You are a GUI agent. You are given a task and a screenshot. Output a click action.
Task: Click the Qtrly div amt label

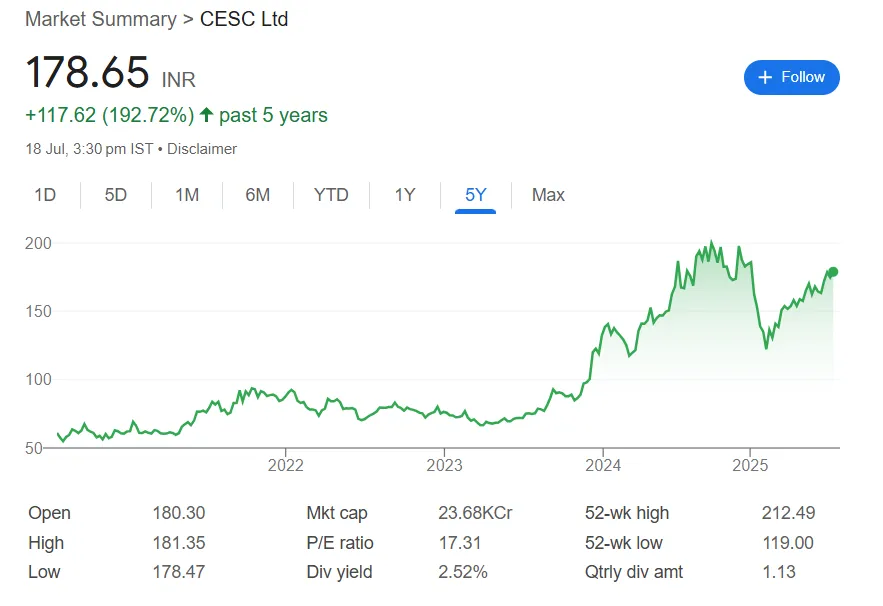pyautogui.click(x=634, y=572)
